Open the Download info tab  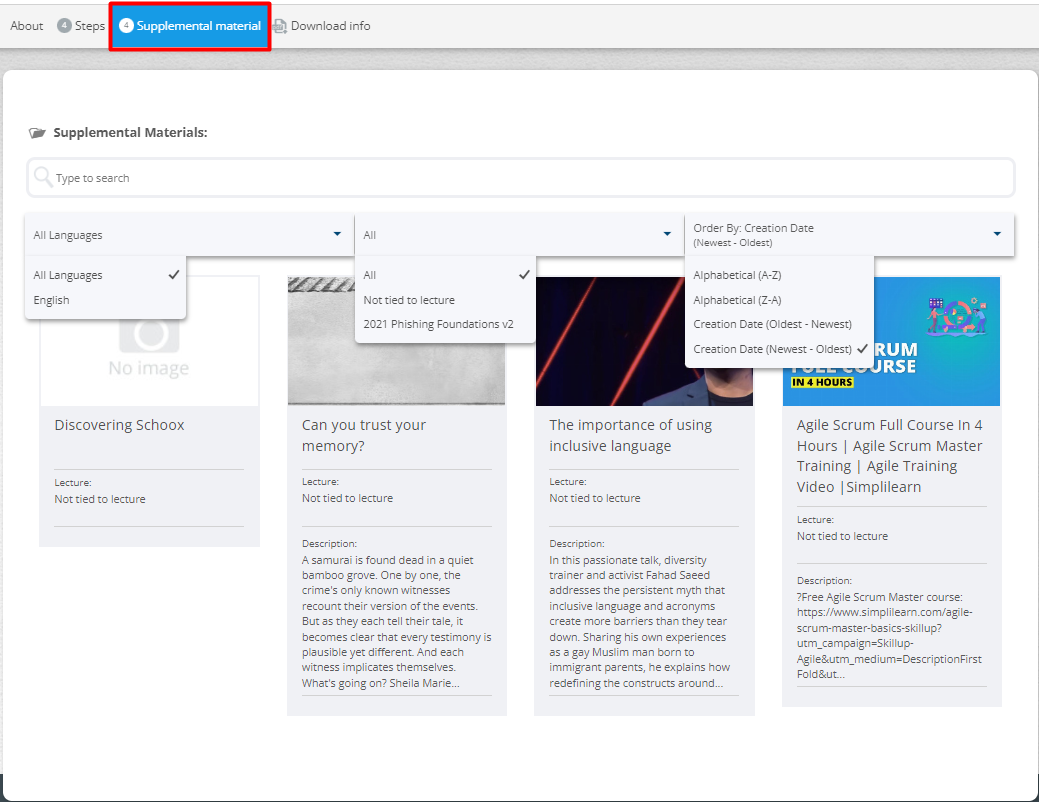[x=322, y=26]
